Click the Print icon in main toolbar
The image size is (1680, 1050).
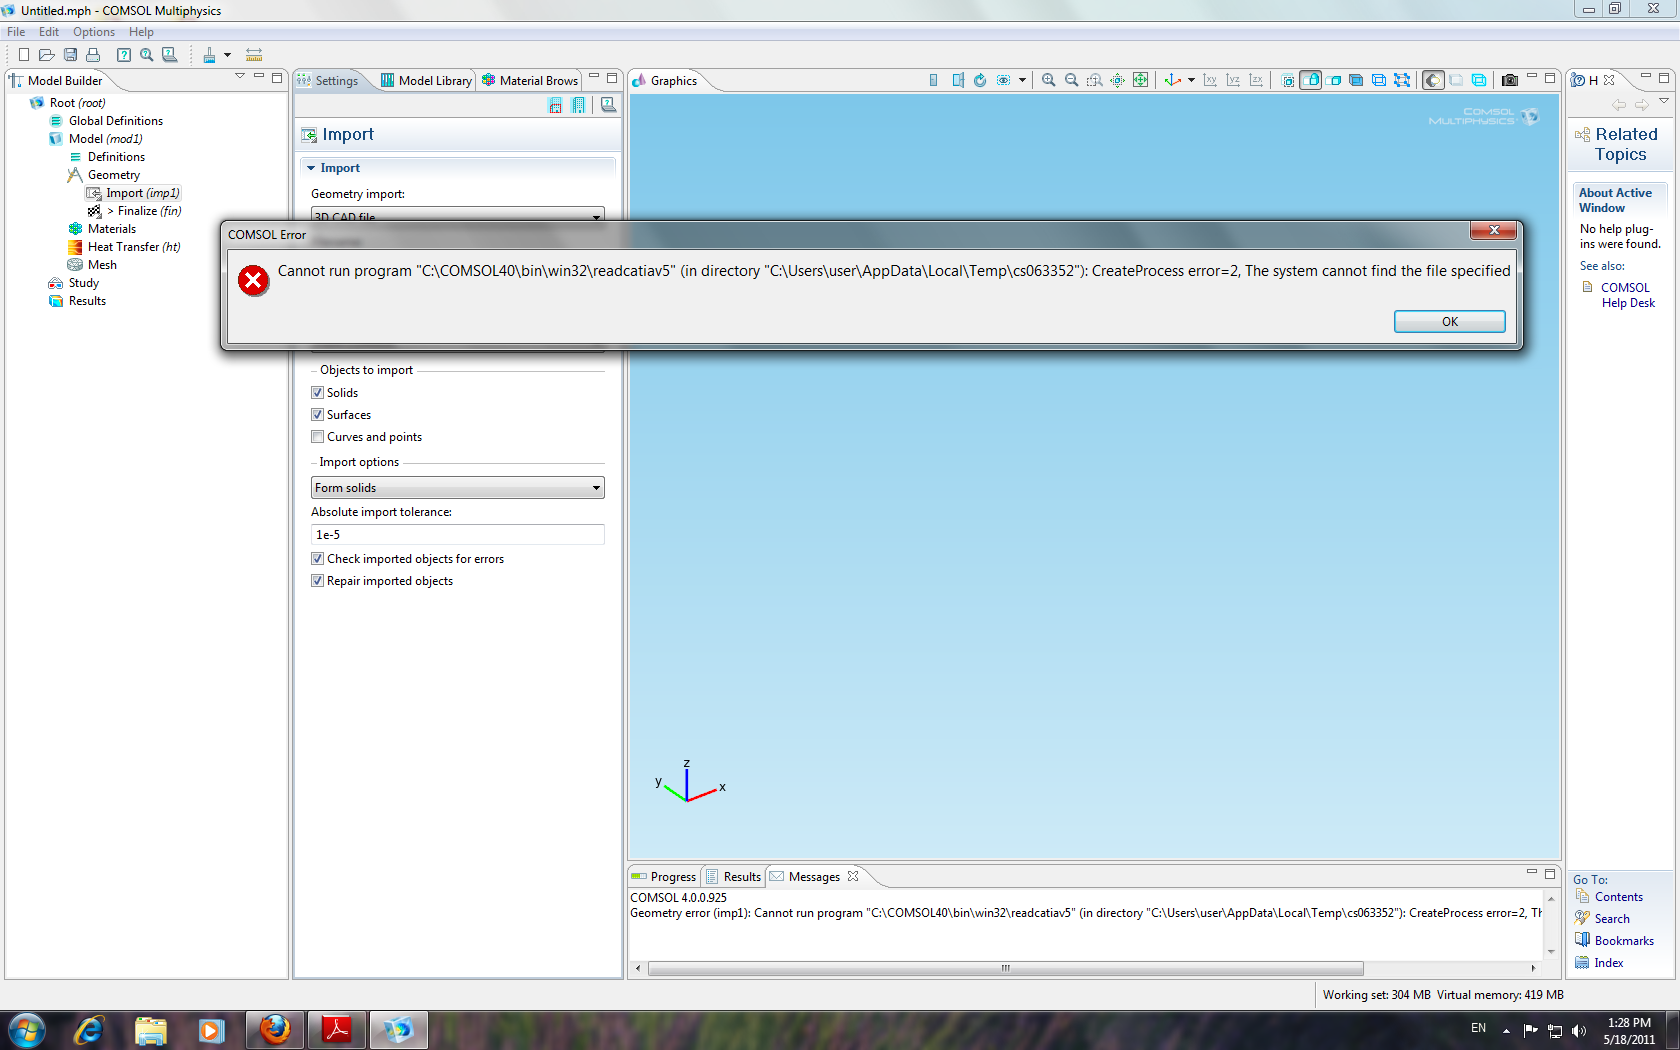click(x=93, y=55)
